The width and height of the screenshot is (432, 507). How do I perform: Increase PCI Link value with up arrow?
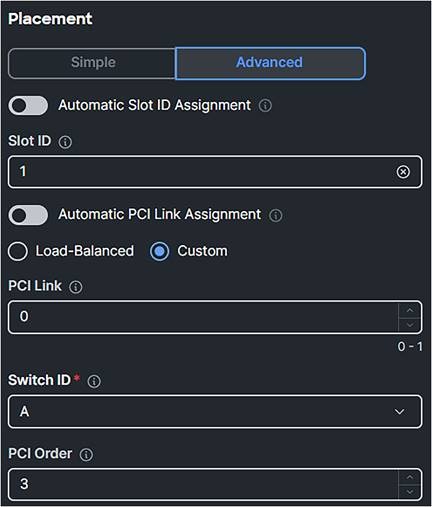click(410, 310)
